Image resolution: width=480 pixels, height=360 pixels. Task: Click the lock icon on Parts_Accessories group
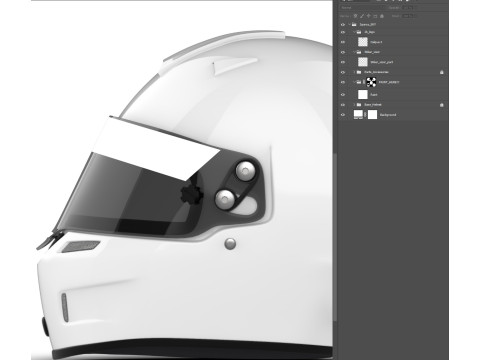pyautogui.click(x=442, y=72)
